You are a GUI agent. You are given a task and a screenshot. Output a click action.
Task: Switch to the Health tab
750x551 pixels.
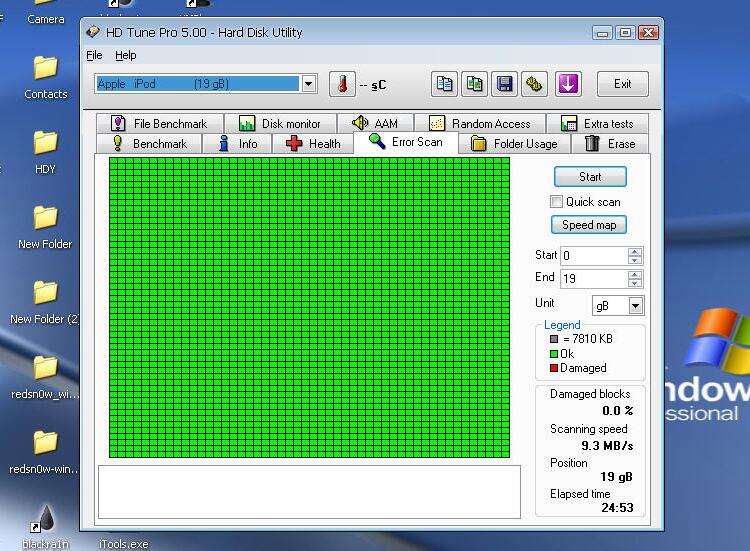[313, 144]
